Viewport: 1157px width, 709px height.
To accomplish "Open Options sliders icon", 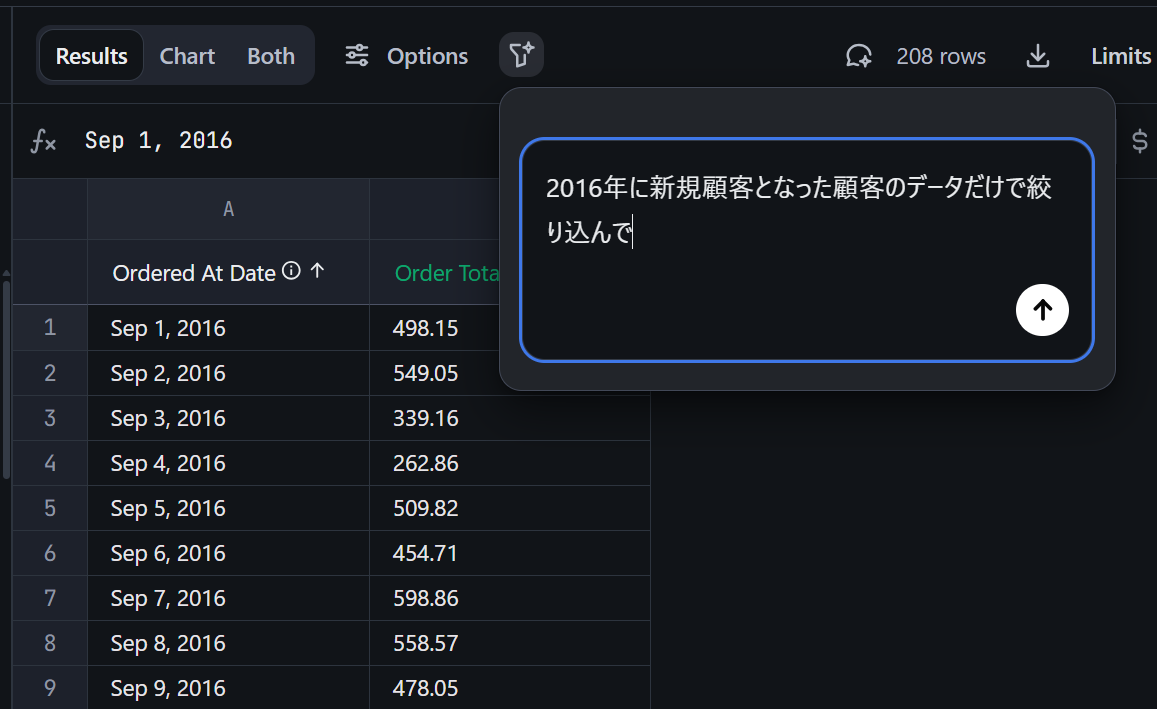I will click(x=357, y=56).
